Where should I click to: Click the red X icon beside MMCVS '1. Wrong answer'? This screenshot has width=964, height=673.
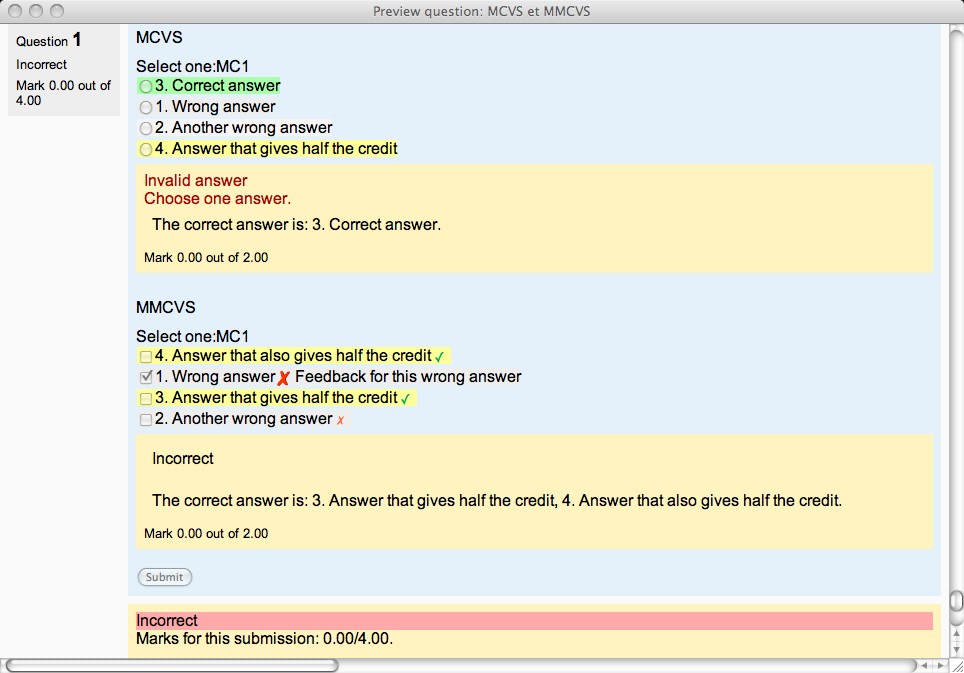(283, 378)
